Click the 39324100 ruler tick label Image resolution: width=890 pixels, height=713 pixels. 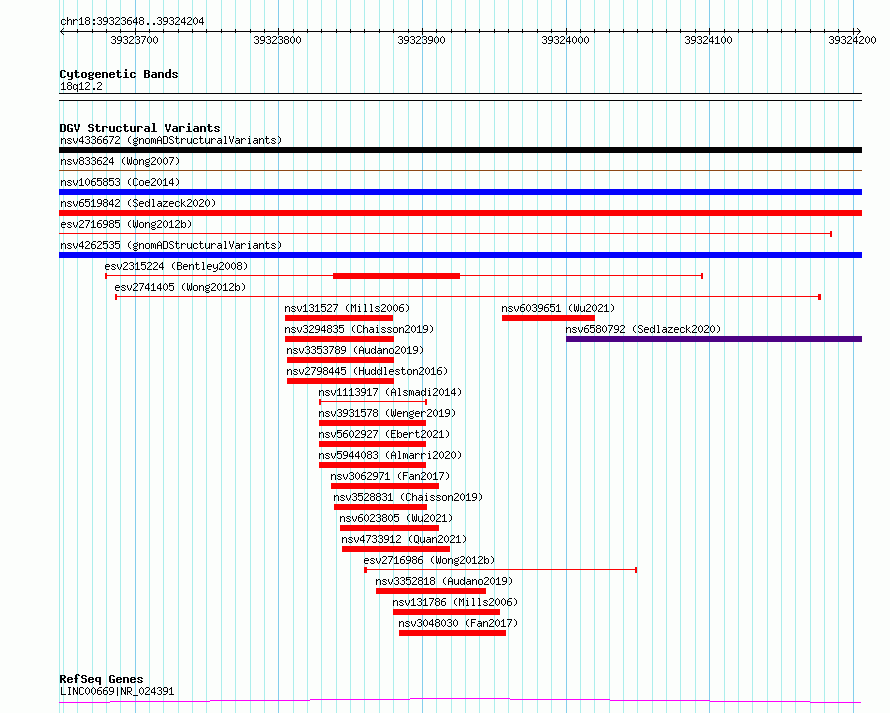708,40
